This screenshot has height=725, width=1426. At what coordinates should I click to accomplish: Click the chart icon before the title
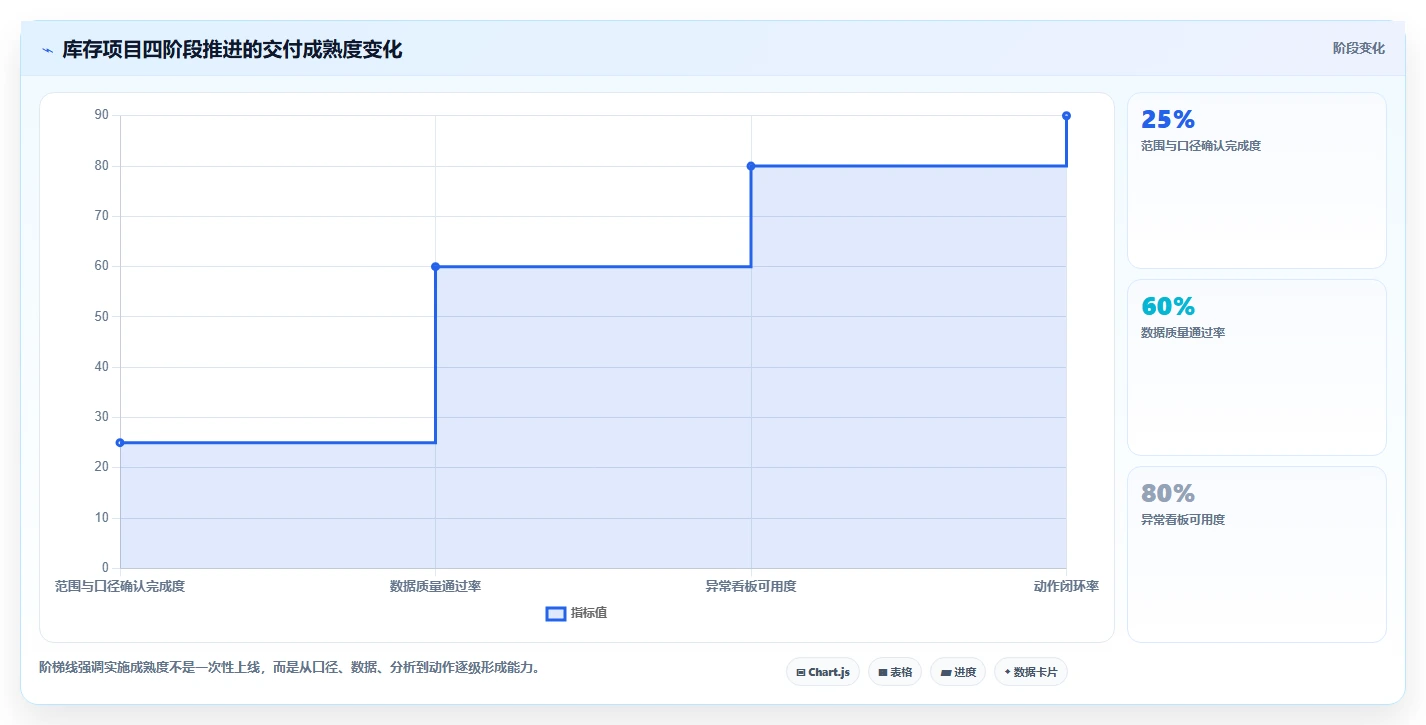point(47,49)
